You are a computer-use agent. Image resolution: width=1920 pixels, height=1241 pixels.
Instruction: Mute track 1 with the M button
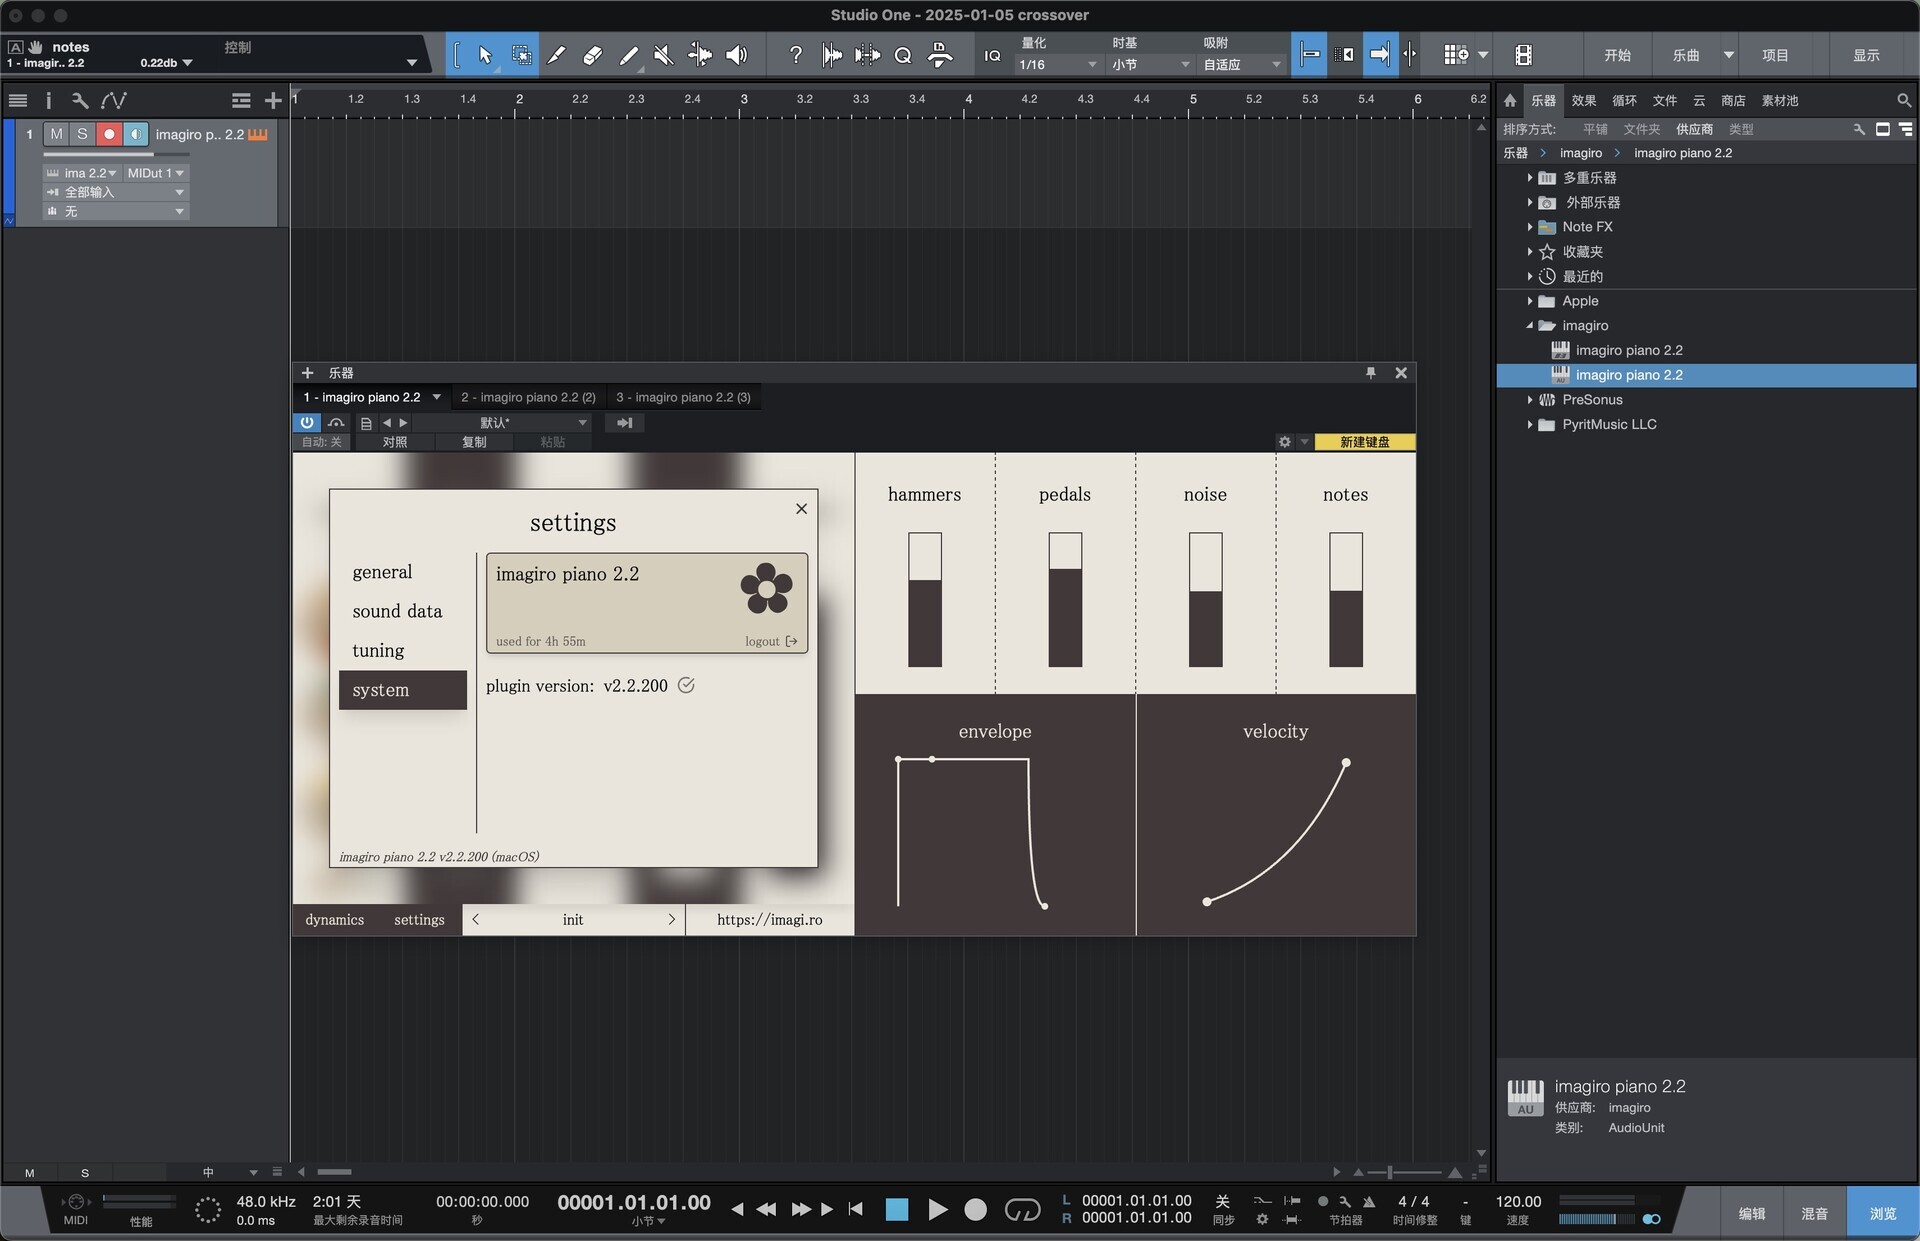56,134
